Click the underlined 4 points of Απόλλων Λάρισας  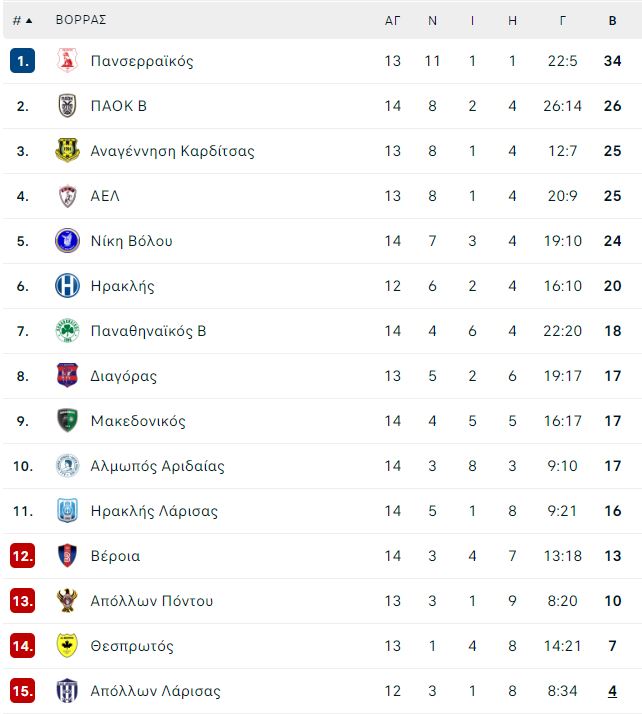coord(612,691)
